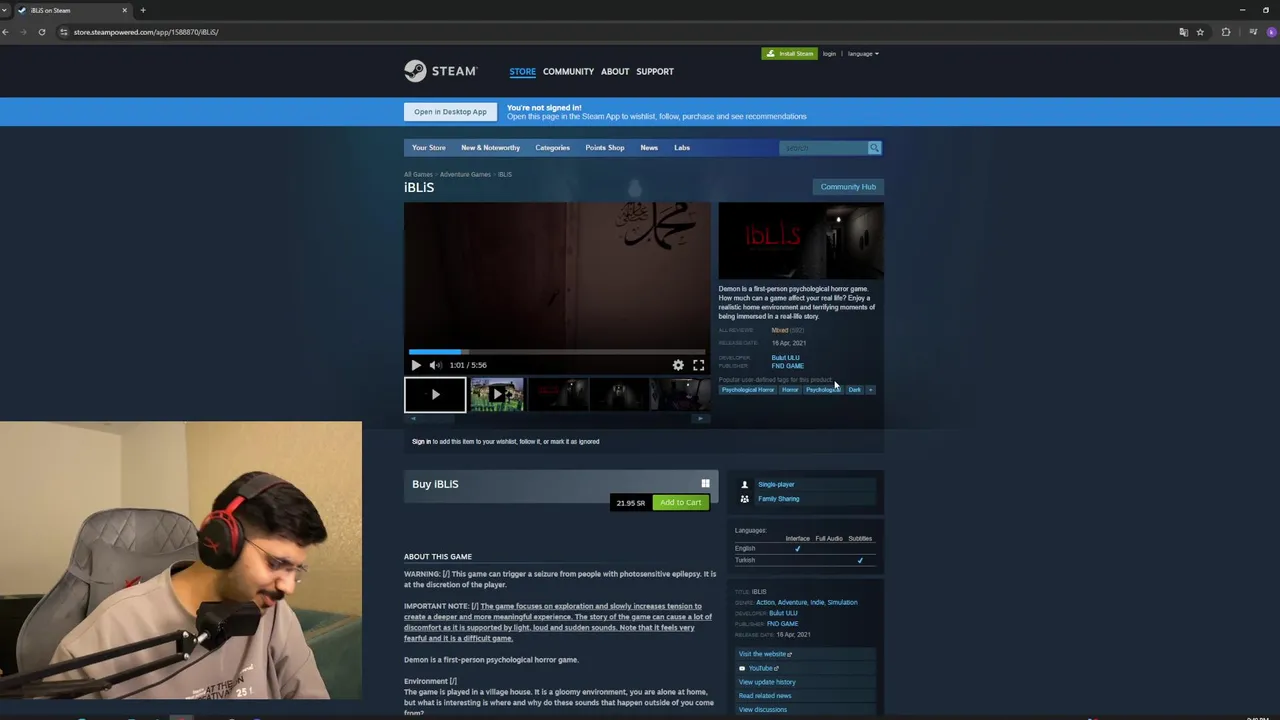The image size is (1280, 720).
Task: Click the iBLiS capsule header image
Action: [x=801, y=240]
